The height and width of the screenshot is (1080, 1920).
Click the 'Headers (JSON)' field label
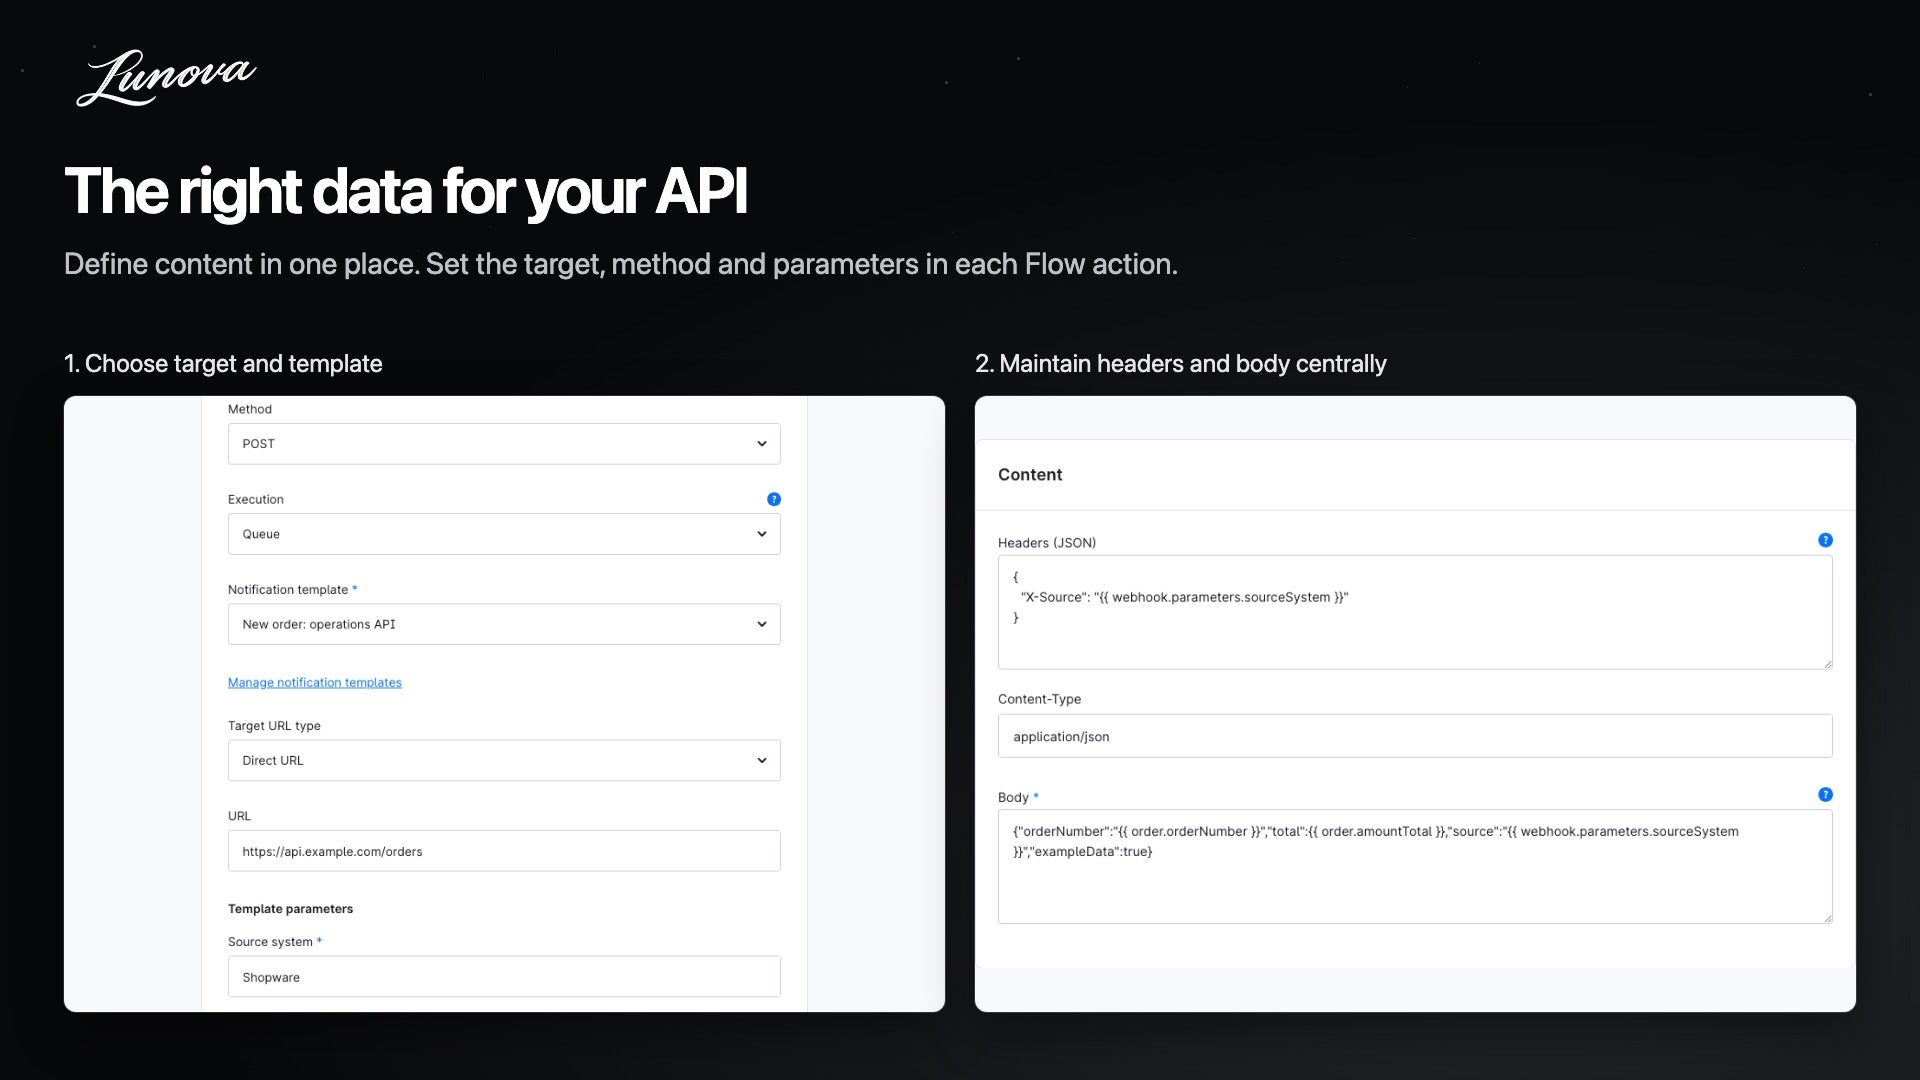click(1047, 543)
